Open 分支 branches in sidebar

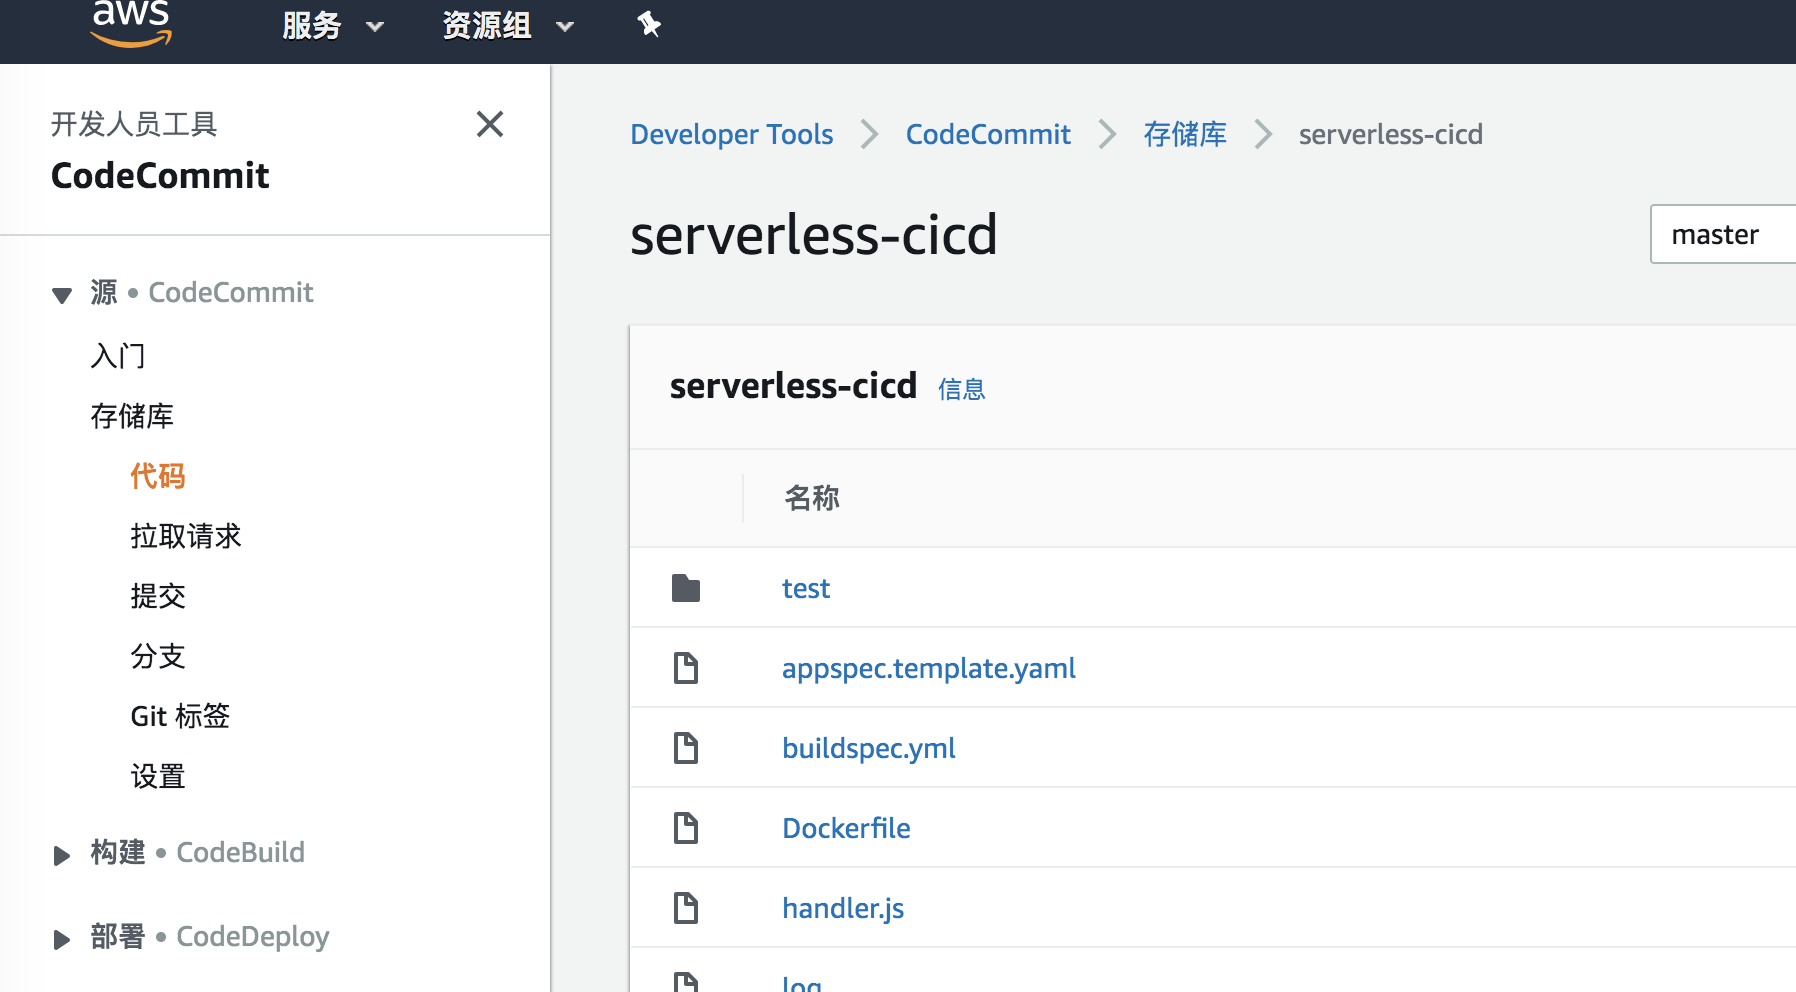[158, 656]
